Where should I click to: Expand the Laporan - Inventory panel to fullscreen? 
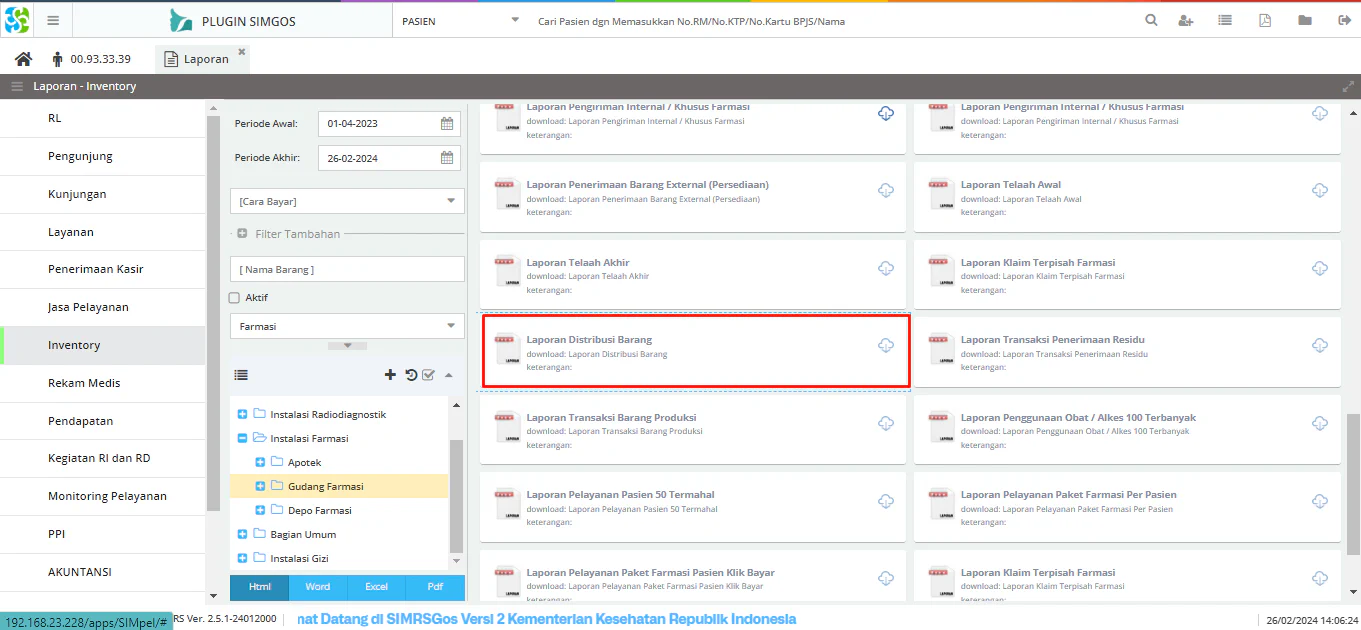[x=1348, y=86]
